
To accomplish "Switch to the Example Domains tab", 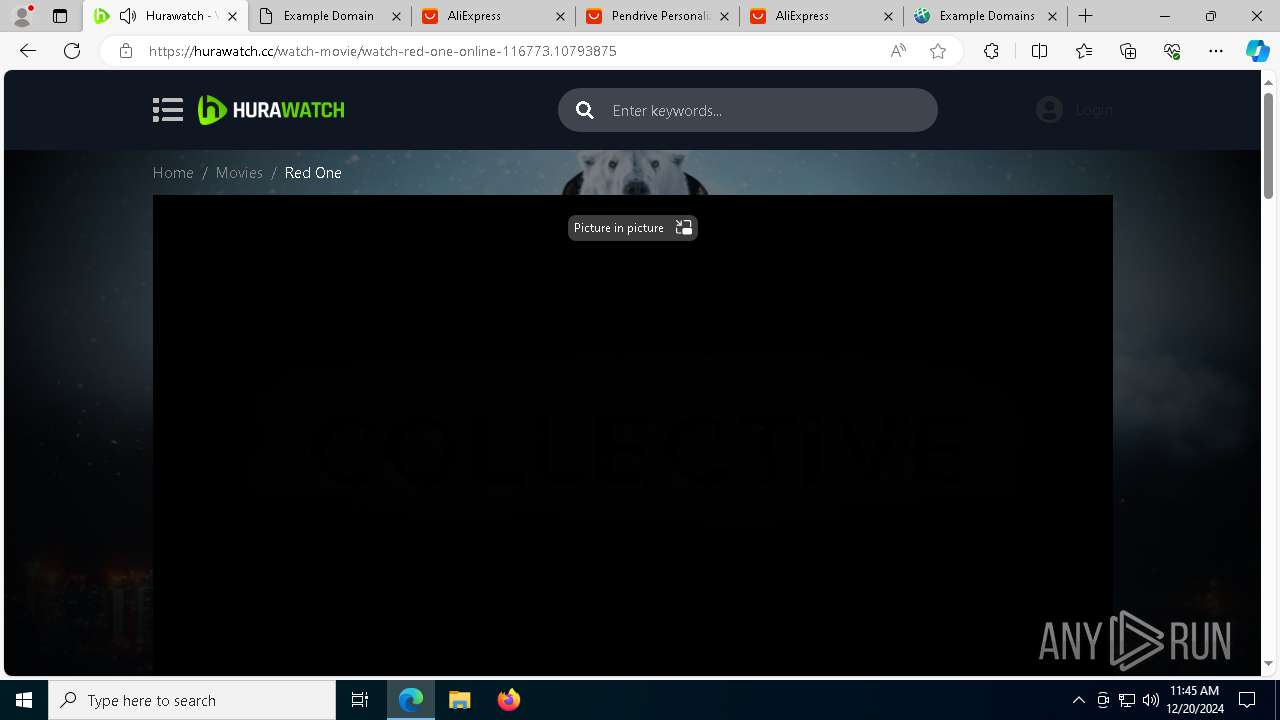I will [986, 16].
